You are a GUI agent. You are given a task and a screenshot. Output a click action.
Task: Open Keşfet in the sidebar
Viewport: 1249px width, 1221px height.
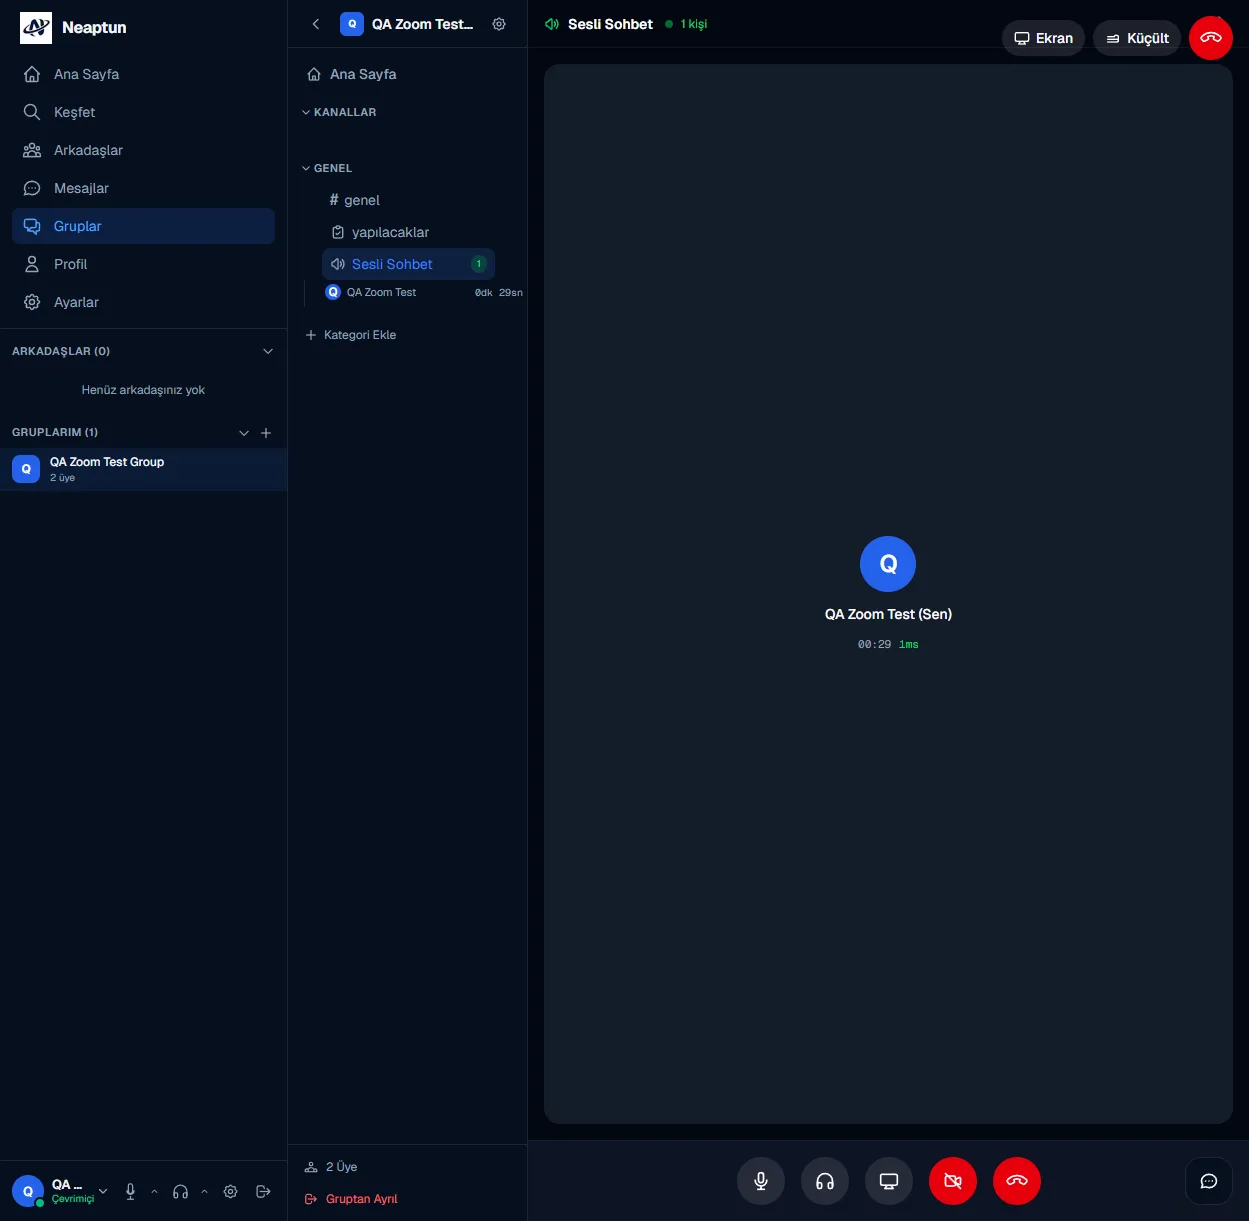[x=143, y=112]
